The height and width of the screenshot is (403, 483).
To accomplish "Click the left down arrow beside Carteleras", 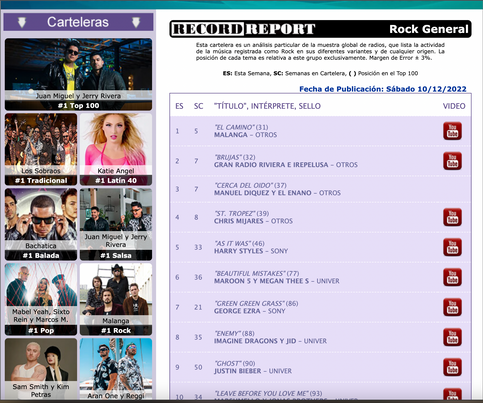I will [x=22, y=22].
